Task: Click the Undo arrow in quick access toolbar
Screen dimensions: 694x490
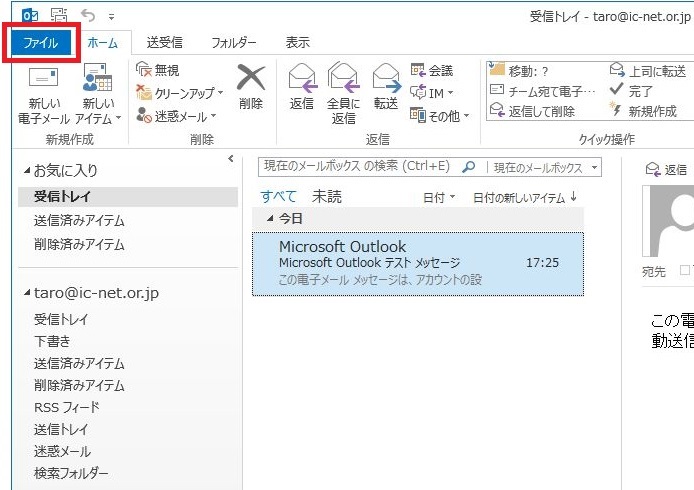Action: click(87, 16)
